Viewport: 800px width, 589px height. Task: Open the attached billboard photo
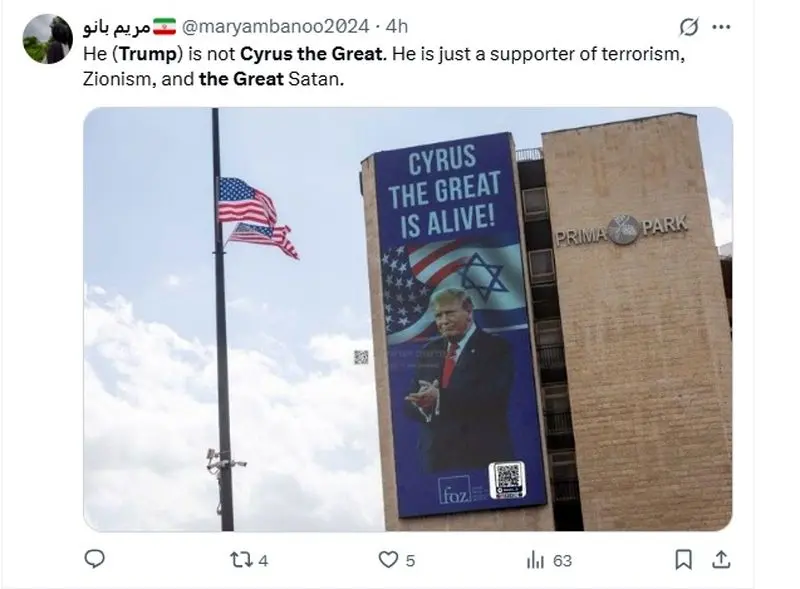tap(408, 319)
